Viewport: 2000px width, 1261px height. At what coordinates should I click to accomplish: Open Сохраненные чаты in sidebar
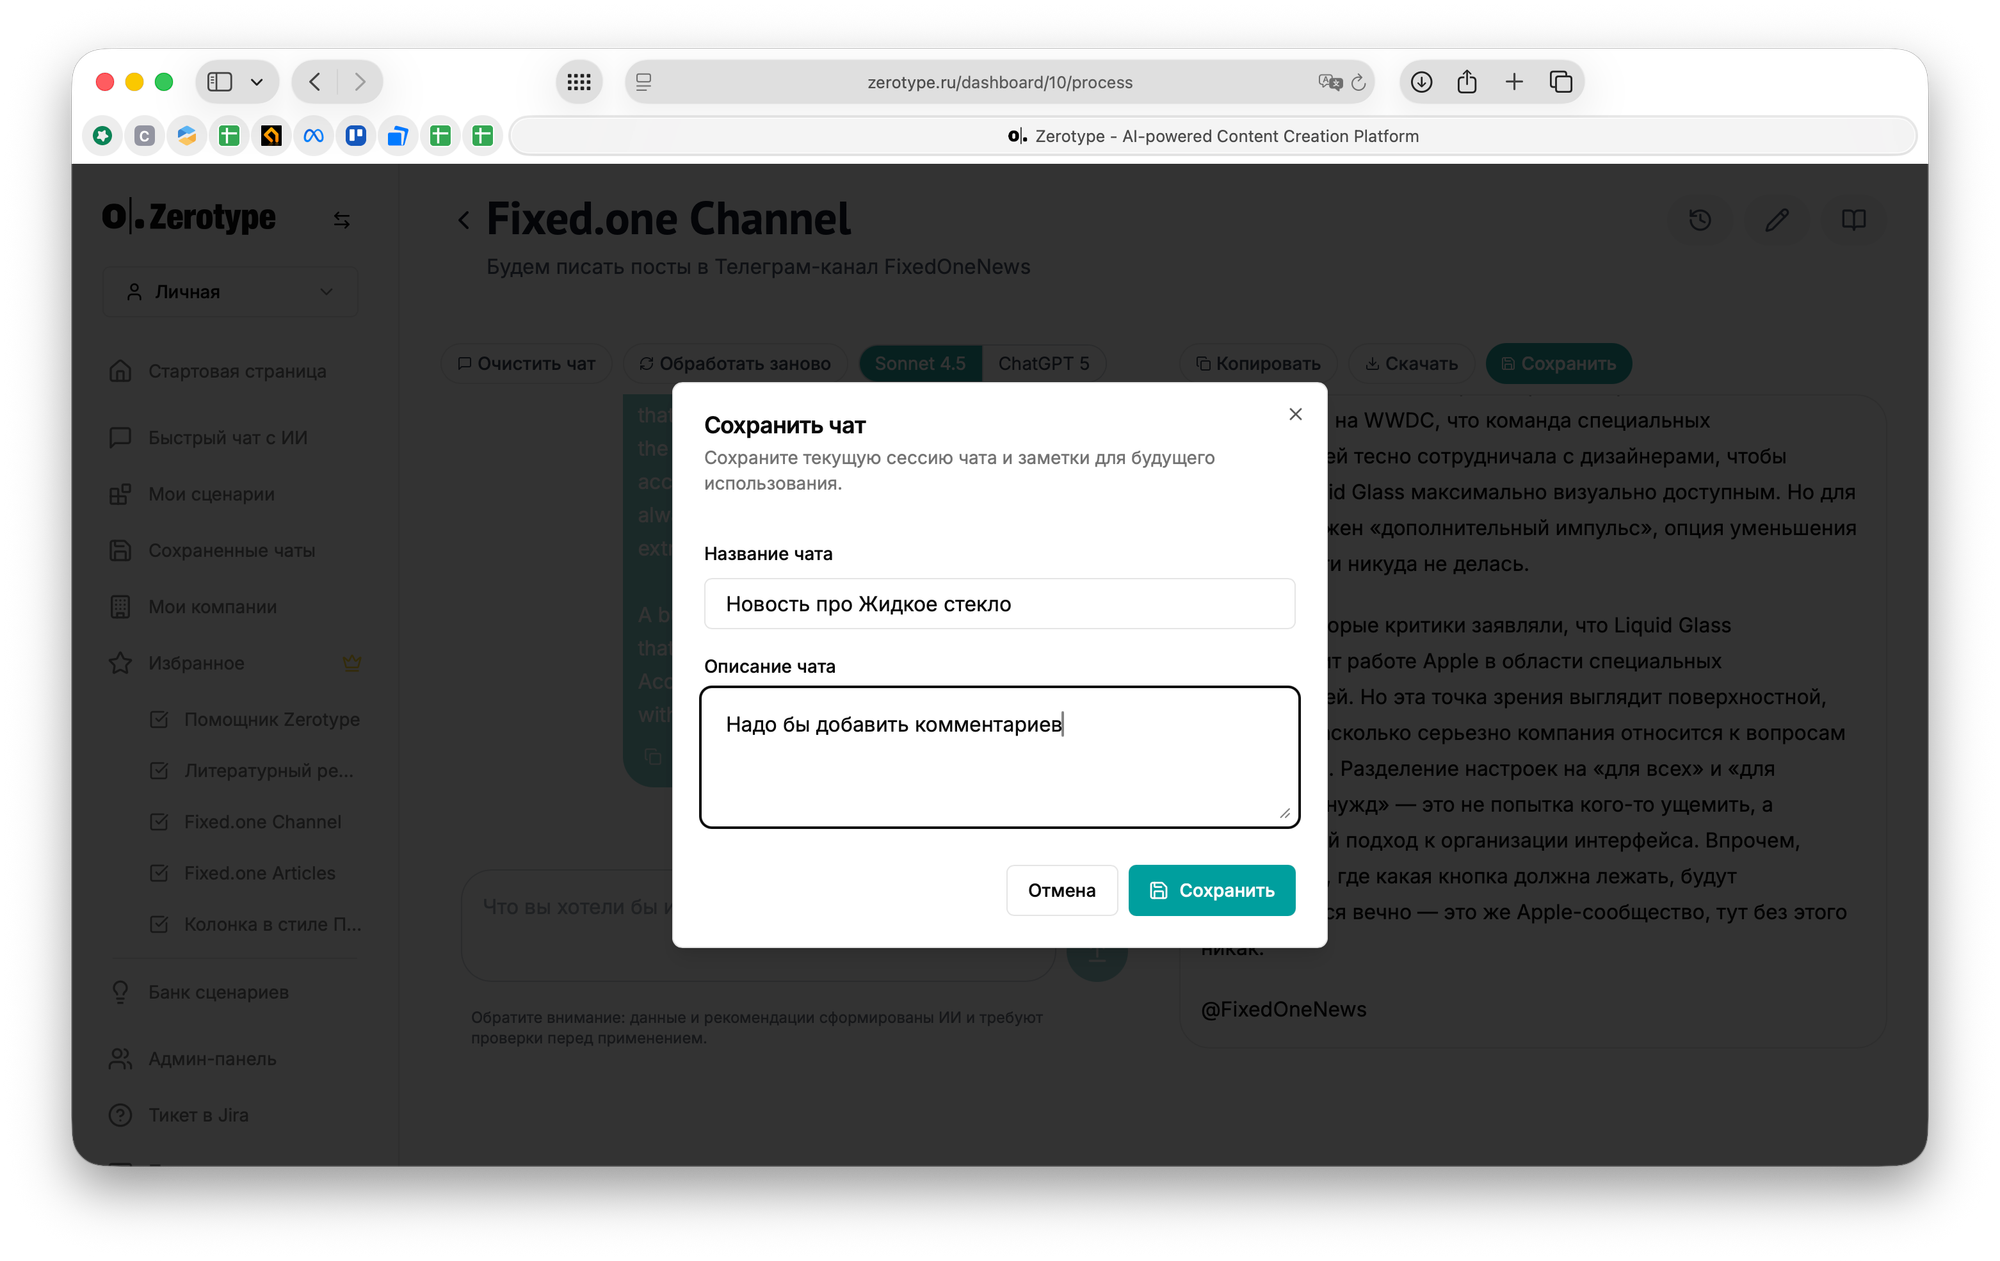tap(231, 550)
